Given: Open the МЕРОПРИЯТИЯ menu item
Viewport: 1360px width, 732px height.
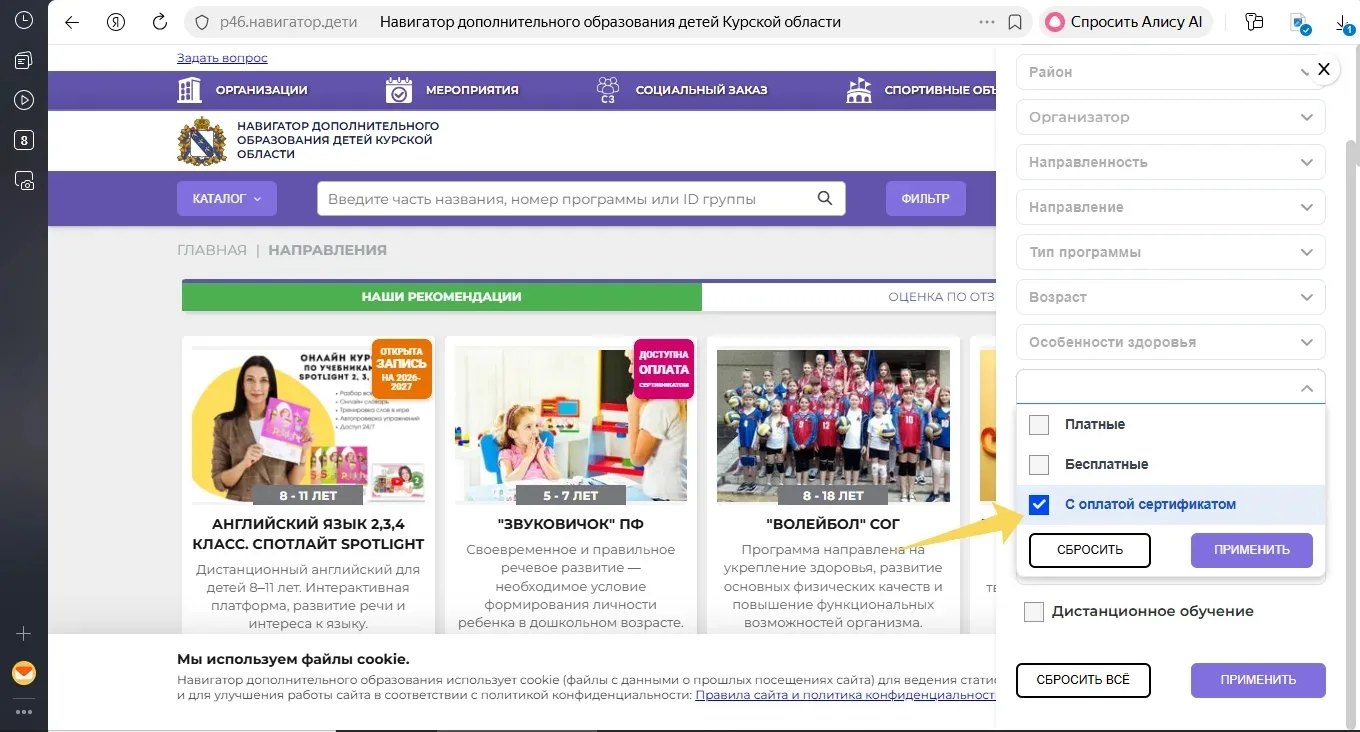Looking at the screenshot, I should 472,90.
